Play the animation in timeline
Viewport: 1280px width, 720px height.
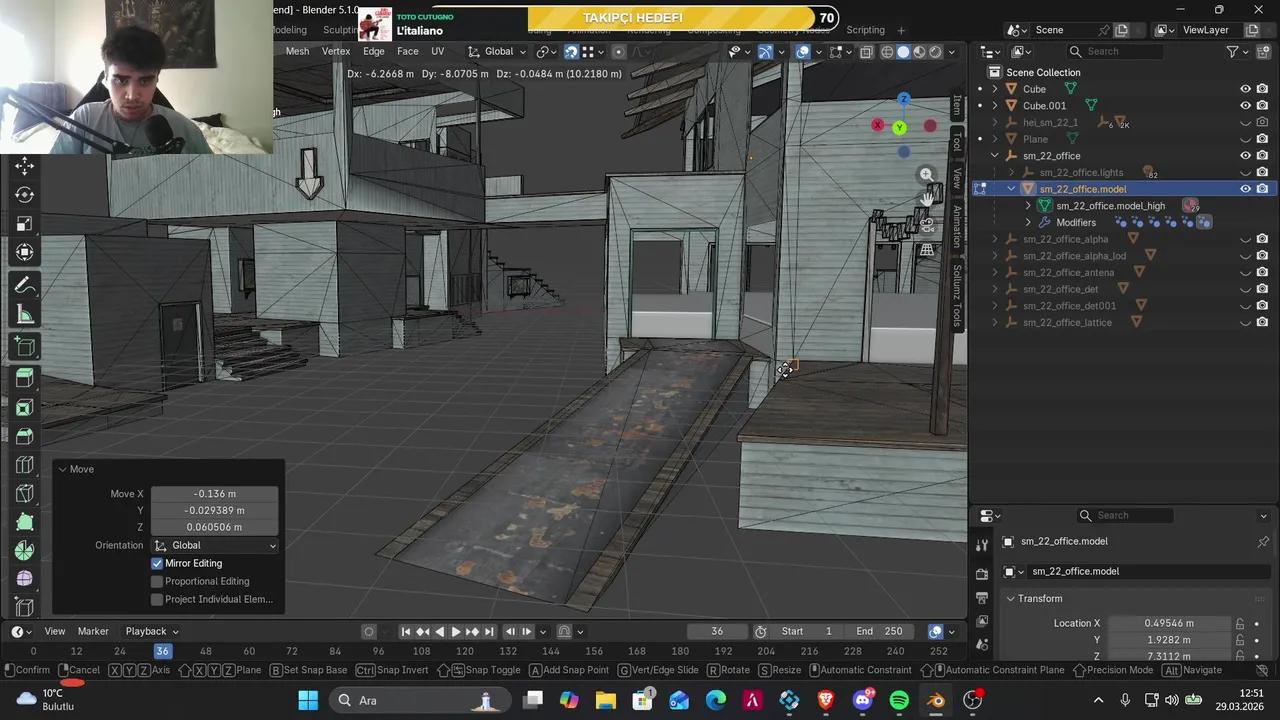(x=456, y=631)
